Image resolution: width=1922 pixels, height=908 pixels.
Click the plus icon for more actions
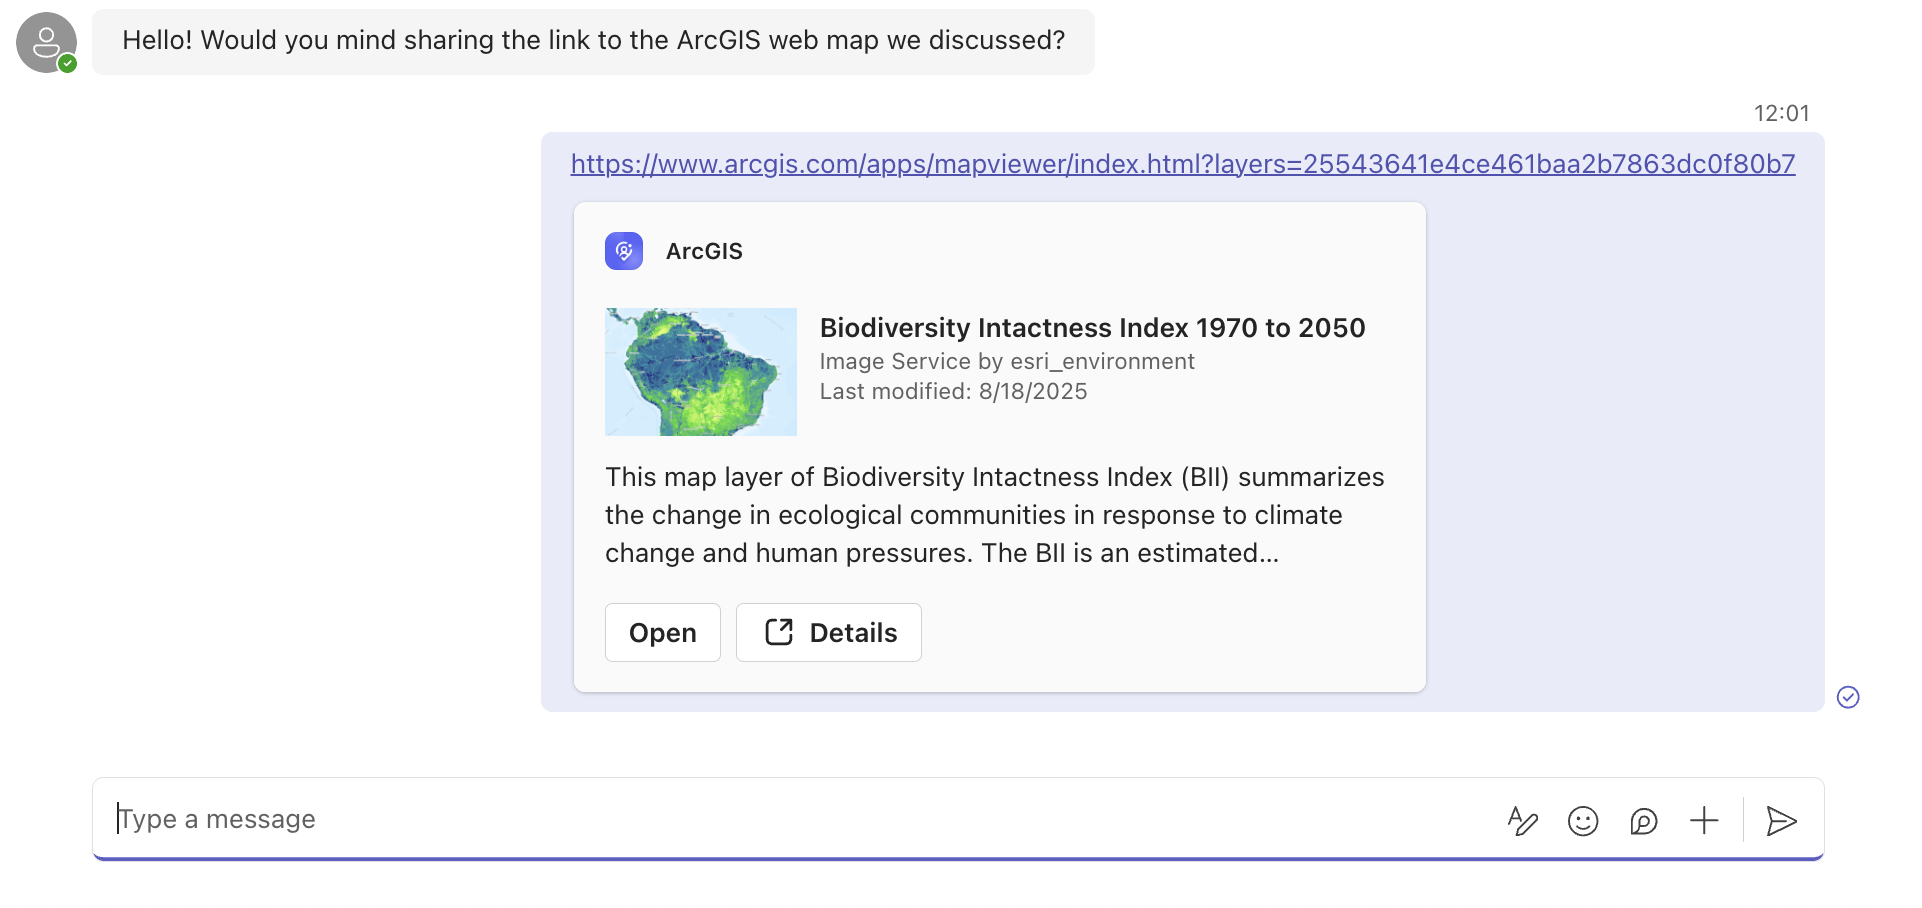coord(1704,821)
